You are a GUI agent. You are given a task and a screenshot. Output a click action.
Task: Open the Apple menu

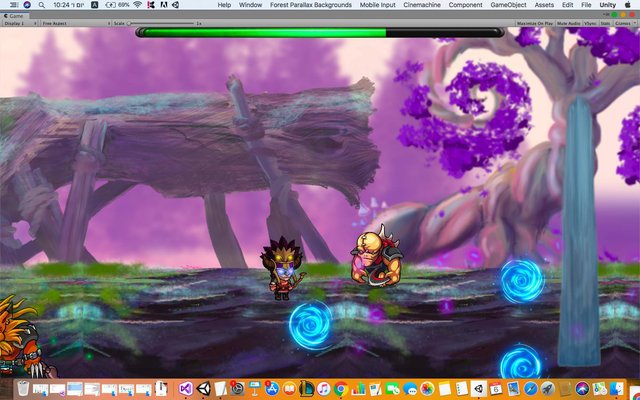pyautogui.click(x=628, y=5)
